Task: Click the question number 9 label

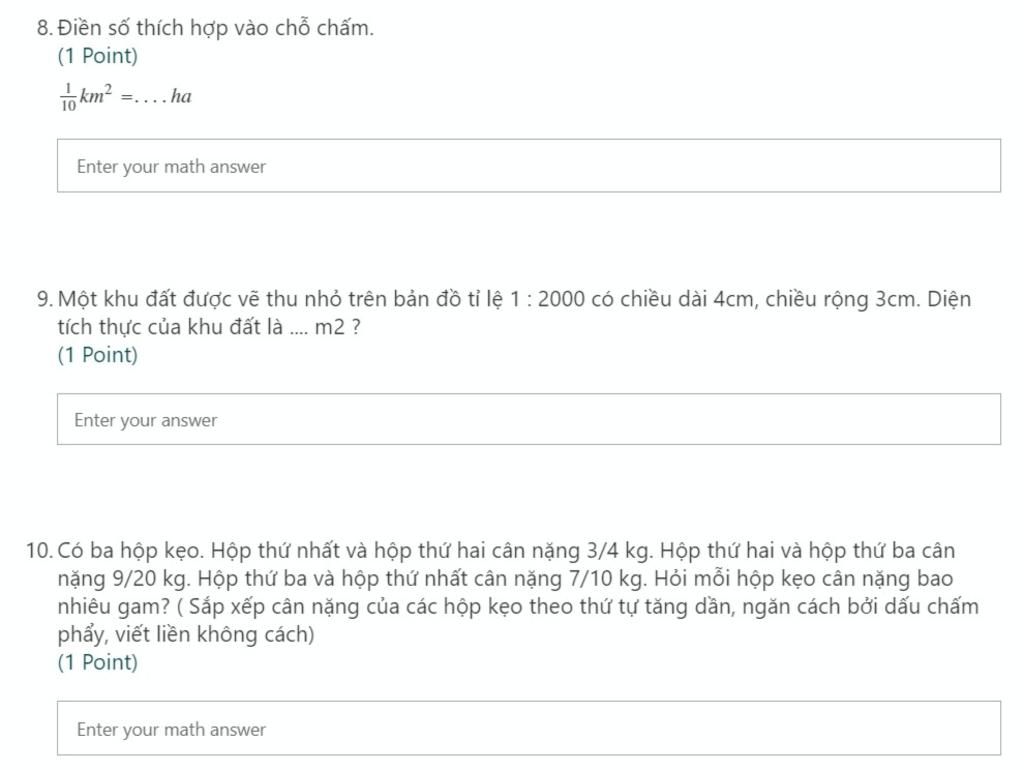Action: coord(44,299)
